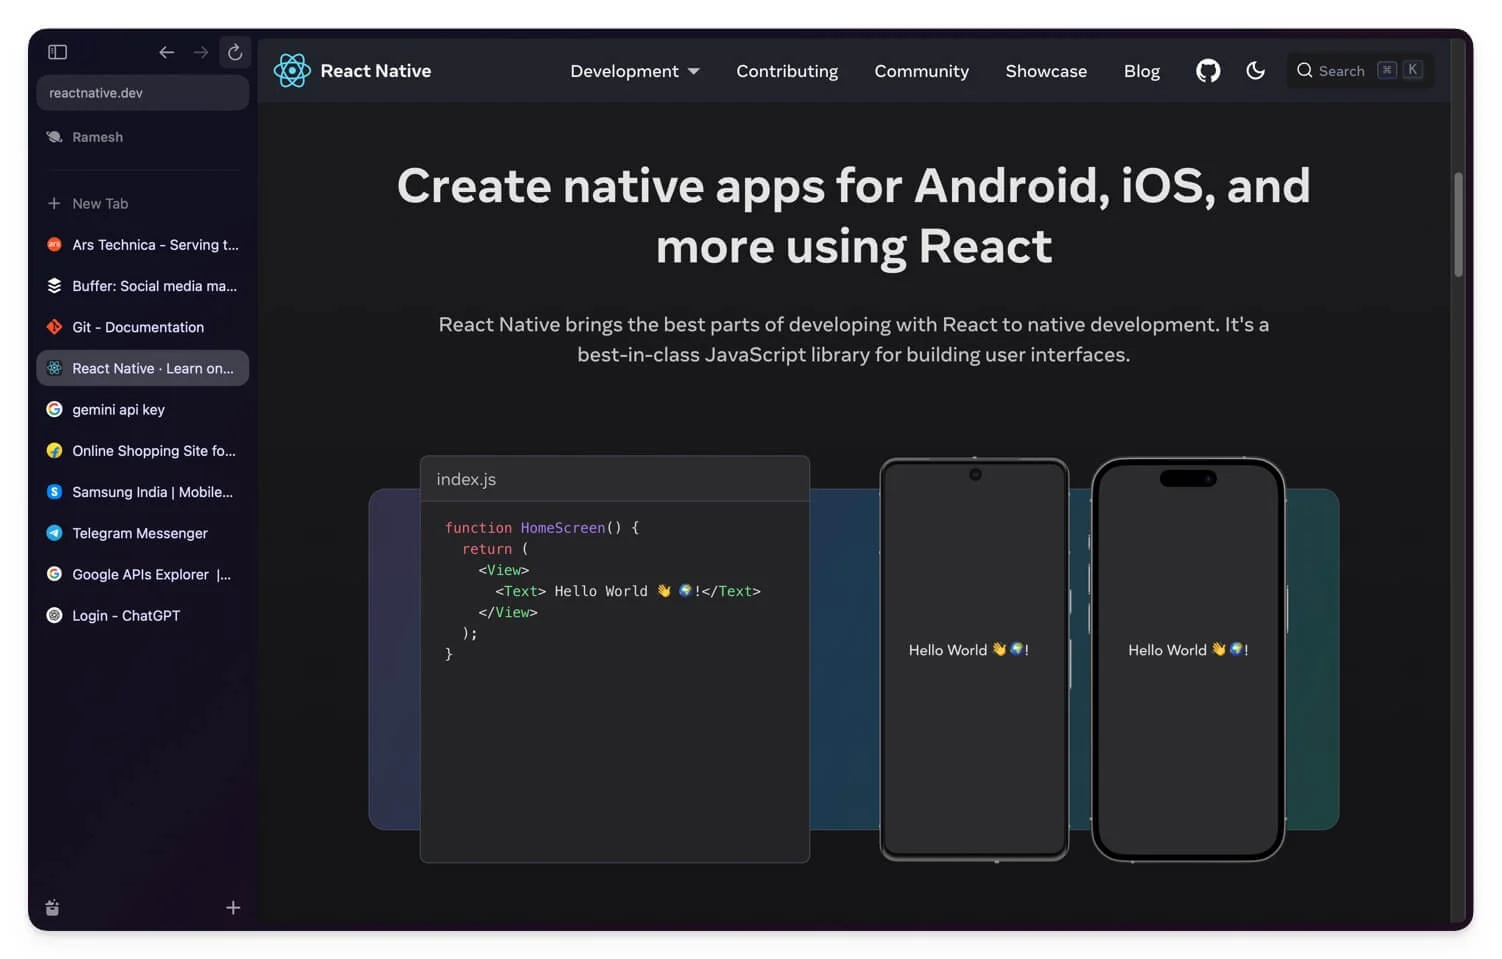This screenshot has width=1502, height=959.
Task: Open a New Tab from the sidebar
Action: 100,204
